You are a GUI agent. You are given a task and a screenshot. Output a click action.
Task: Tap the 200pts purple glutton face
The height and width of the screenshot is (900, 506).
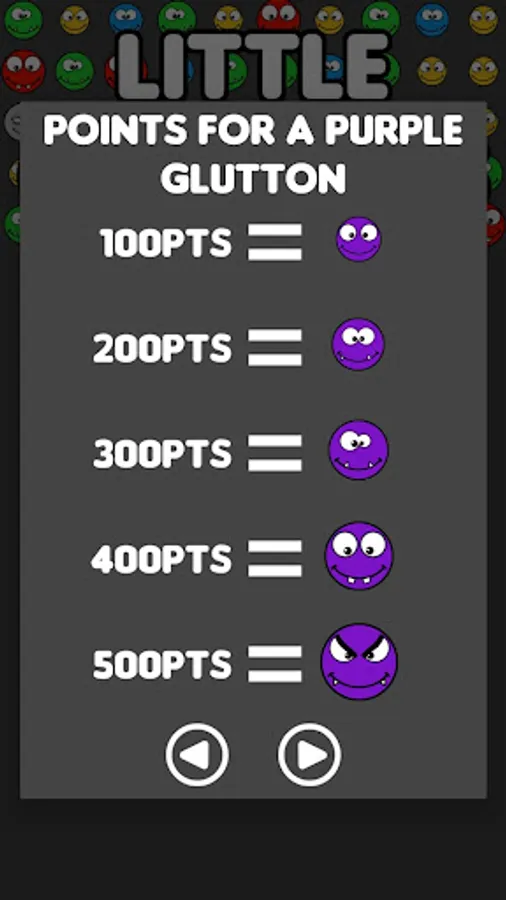pos(358,344)
